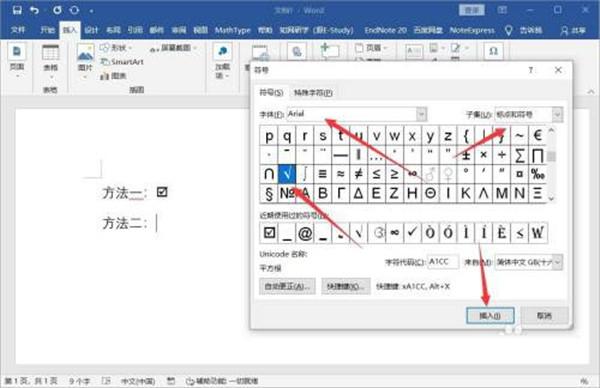Viewport: 600px width, 388px height.
Task: Click the symbol grid scroll down arrow
Action: (x=551, y=198)
